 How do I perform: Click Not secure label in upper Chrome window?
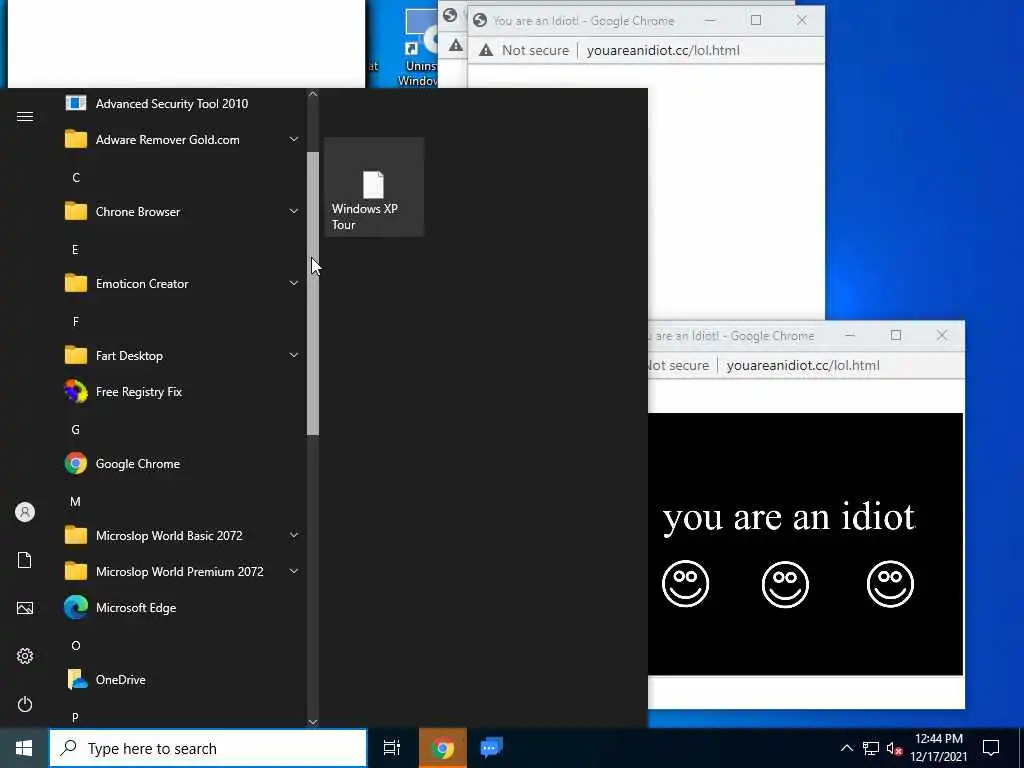tap(535, 50)
